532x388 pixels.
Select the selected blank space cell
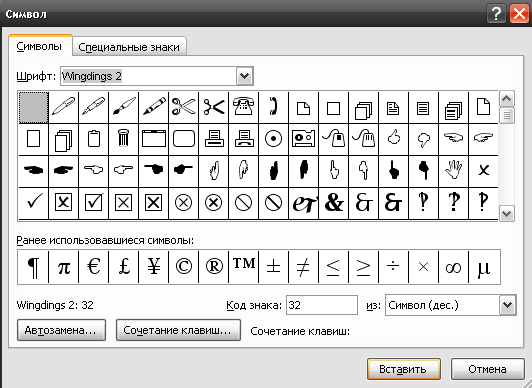click(34, 108)
